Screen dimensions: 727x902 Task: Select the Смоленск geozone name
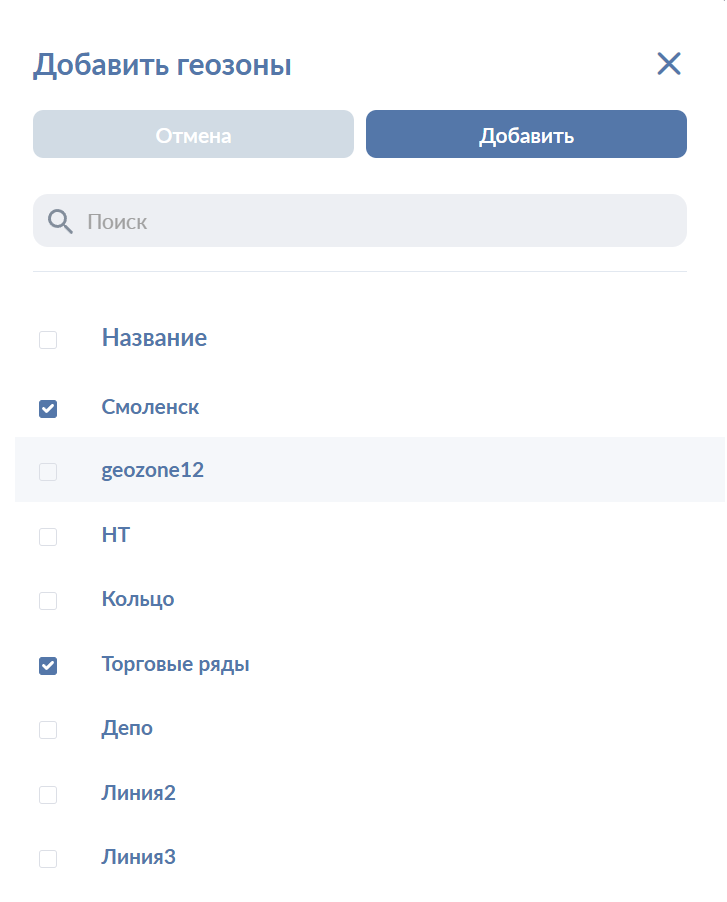[x=150, y=407]
